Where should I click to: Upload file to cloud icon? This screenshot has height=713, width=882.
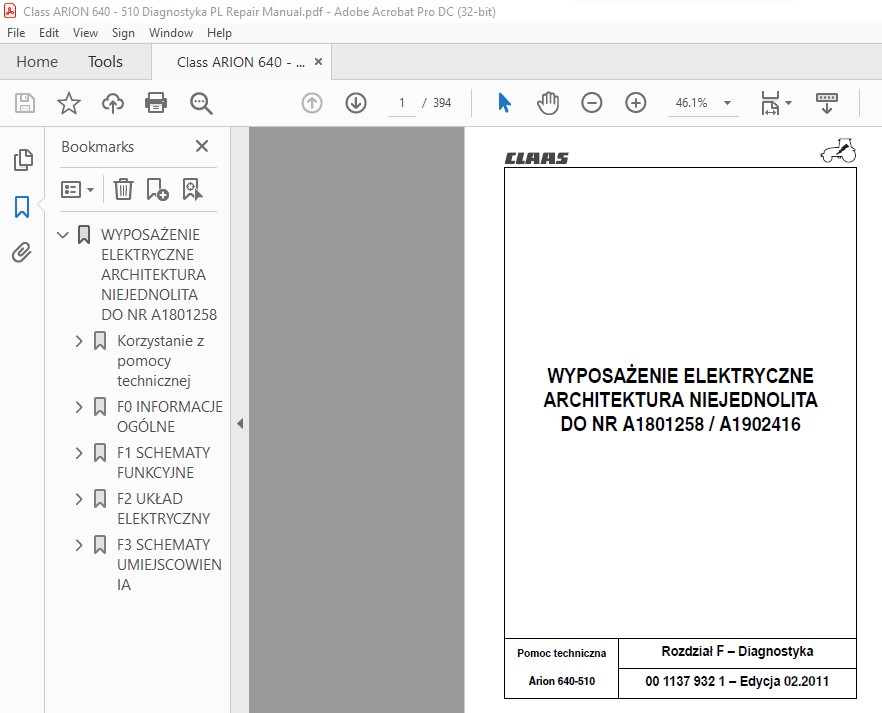pyautogui.click(x=112, y=103)
